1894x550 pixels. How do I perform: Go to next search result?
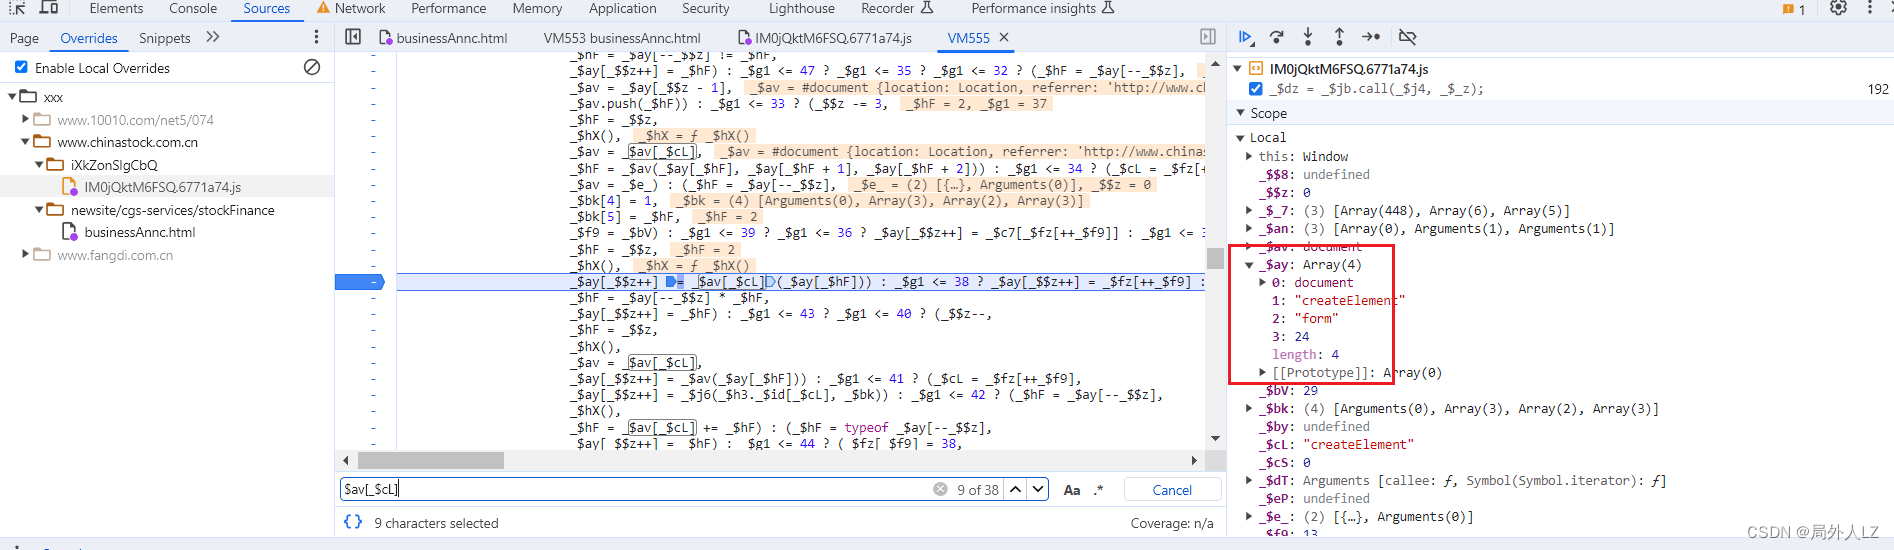(1038, 489)
